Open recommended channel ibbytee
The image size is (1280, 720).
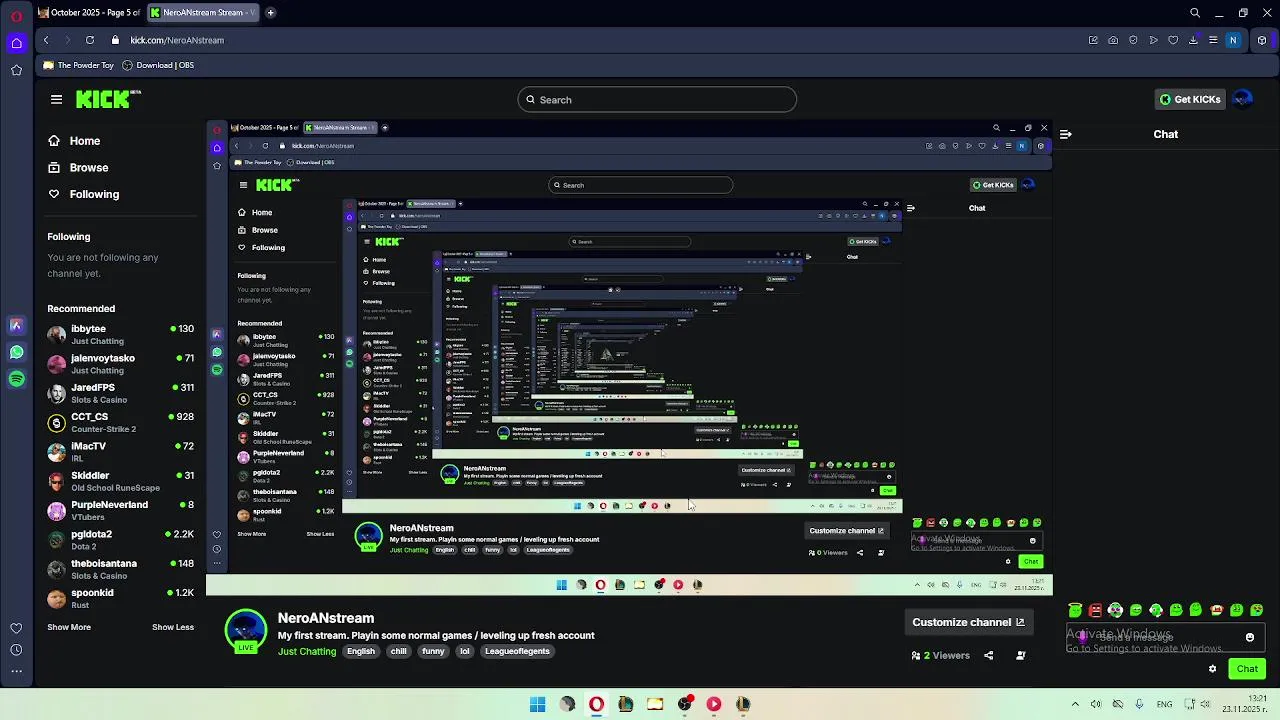point(120,334)
